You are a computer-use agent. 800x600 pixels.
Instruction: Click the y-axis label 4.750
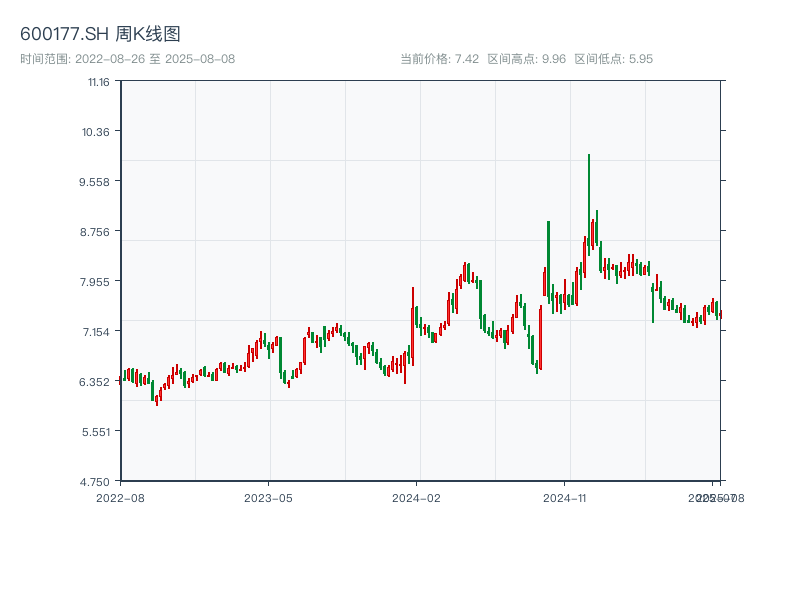(94, 482)
